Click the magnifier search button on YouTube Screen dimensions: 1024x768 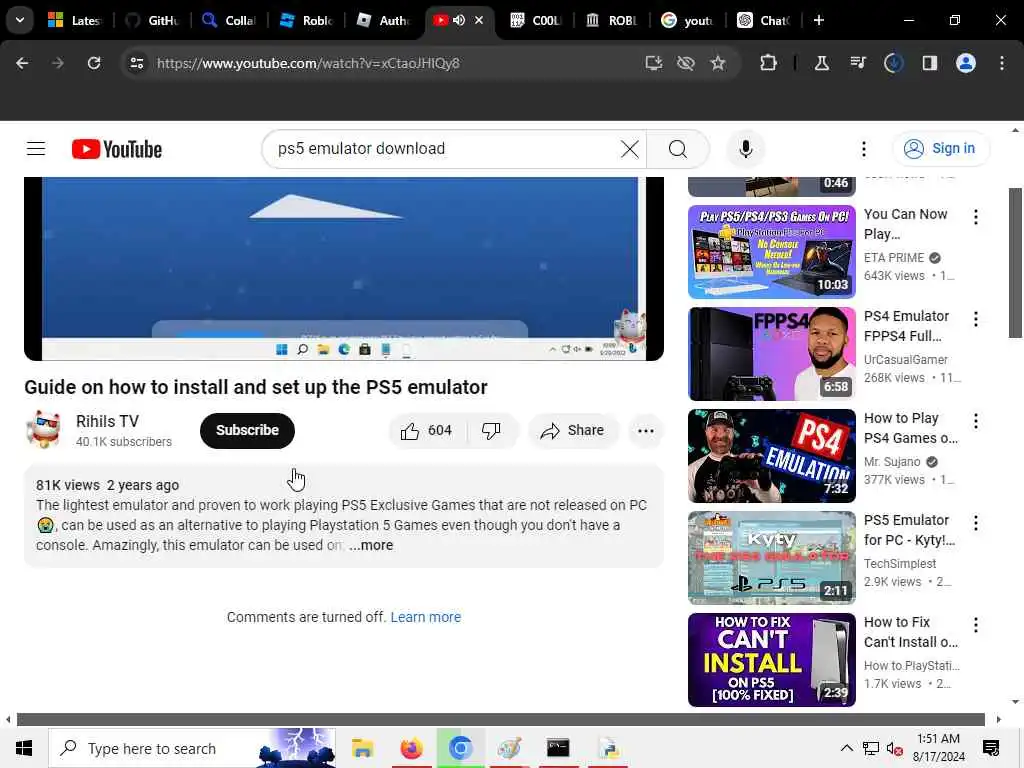point(678,149)
